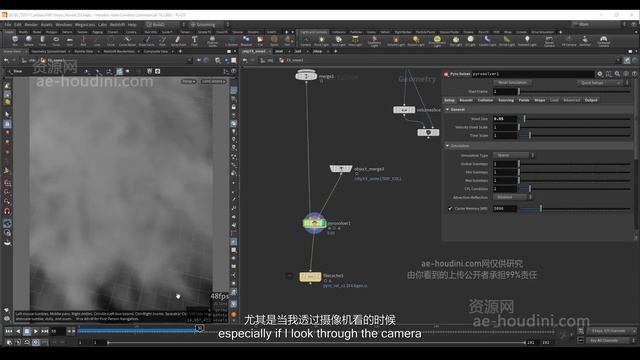Switch to the Fields tab
This screenshot has width=640, height=360.
click(x=524, y=100)
